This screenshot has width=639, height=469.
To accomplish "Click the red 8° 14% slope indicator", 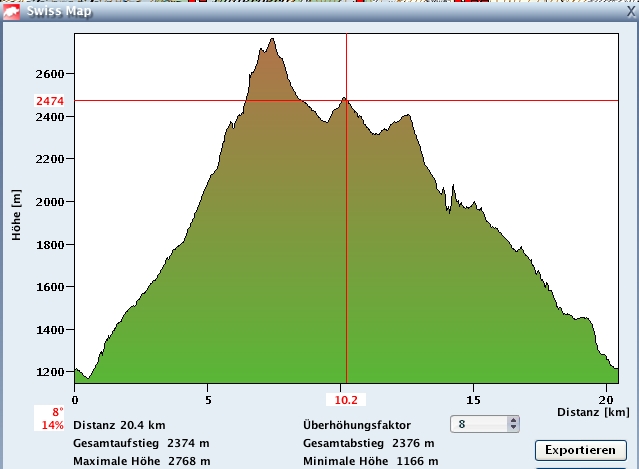I will click(x=51, y=418).
